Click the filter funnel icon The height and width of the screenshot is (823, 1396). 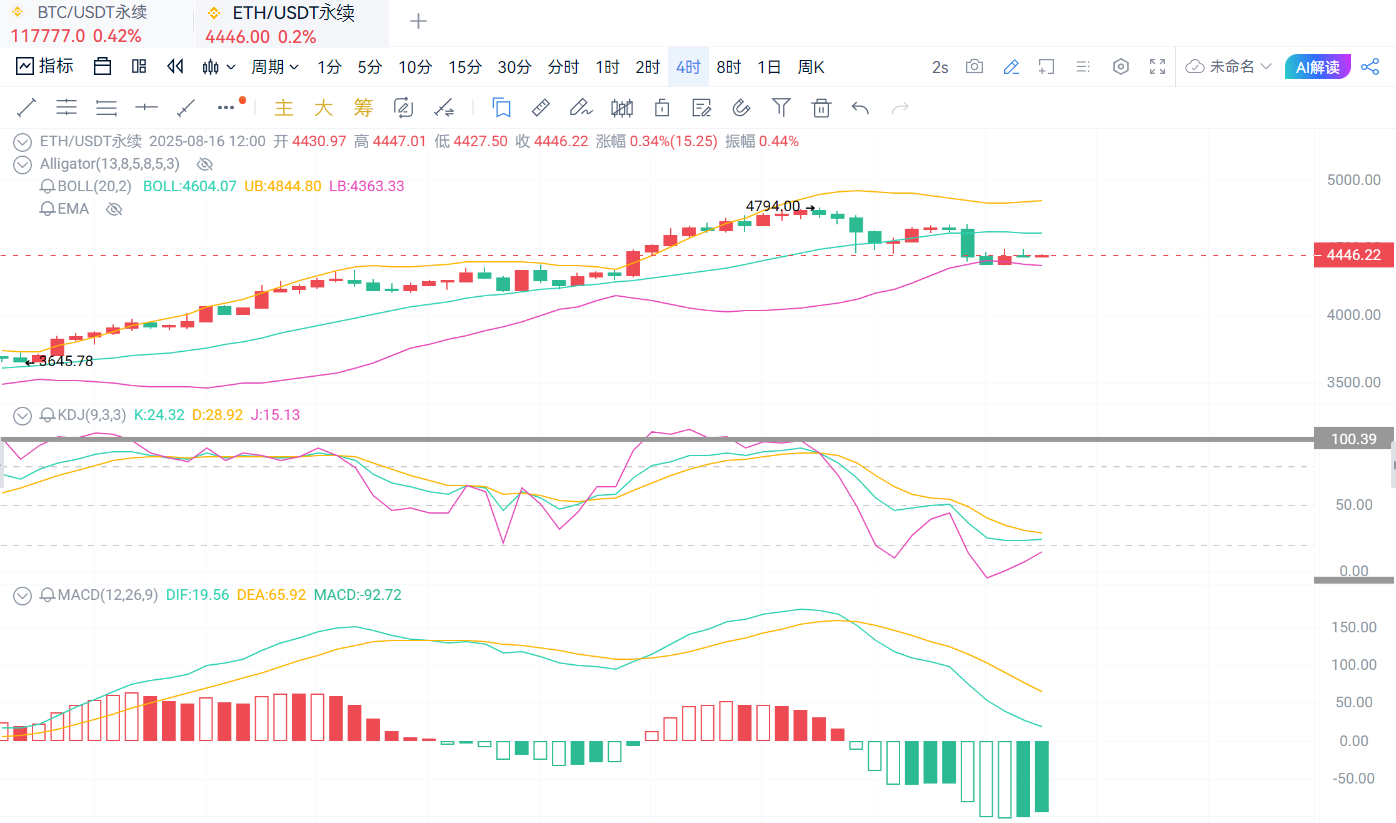point(781,107)
